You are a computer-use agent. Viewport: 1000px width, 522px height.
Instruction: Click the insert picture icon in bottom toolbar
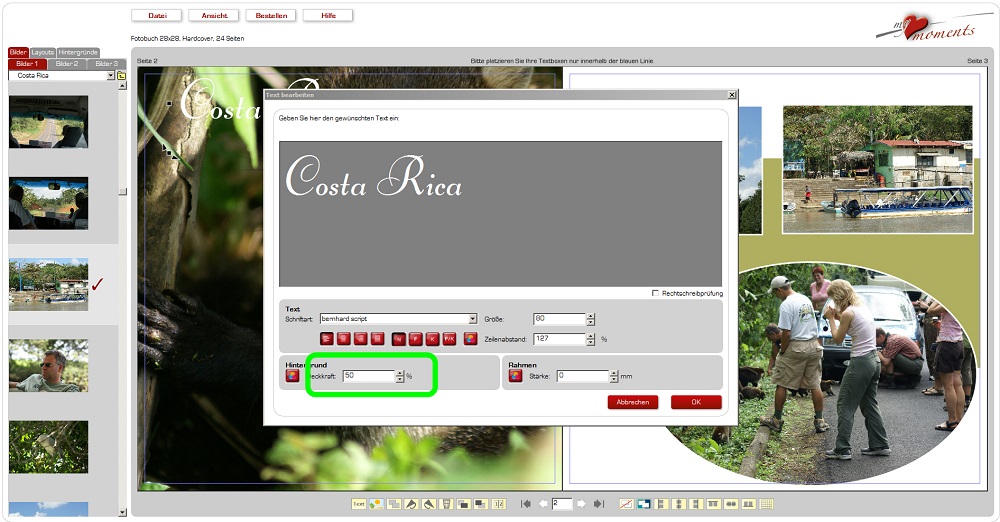coord(376,504)
